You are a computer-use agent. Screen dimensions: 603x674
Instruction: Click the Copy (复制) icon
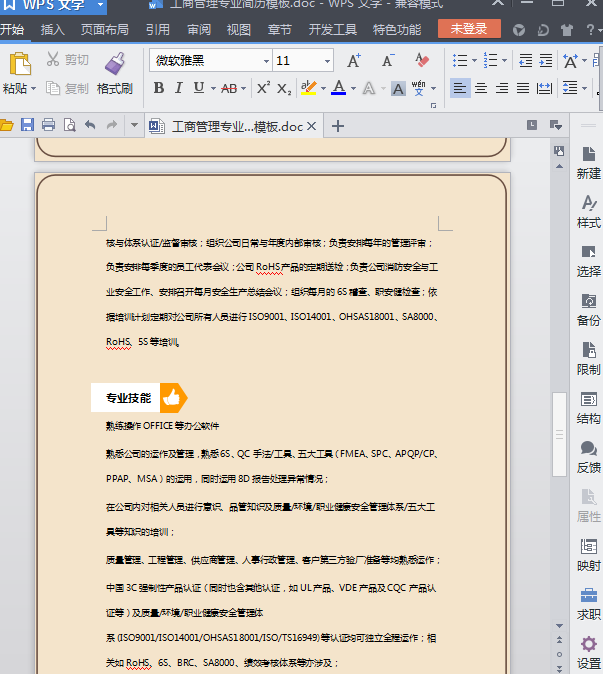[x=52, y=88]
